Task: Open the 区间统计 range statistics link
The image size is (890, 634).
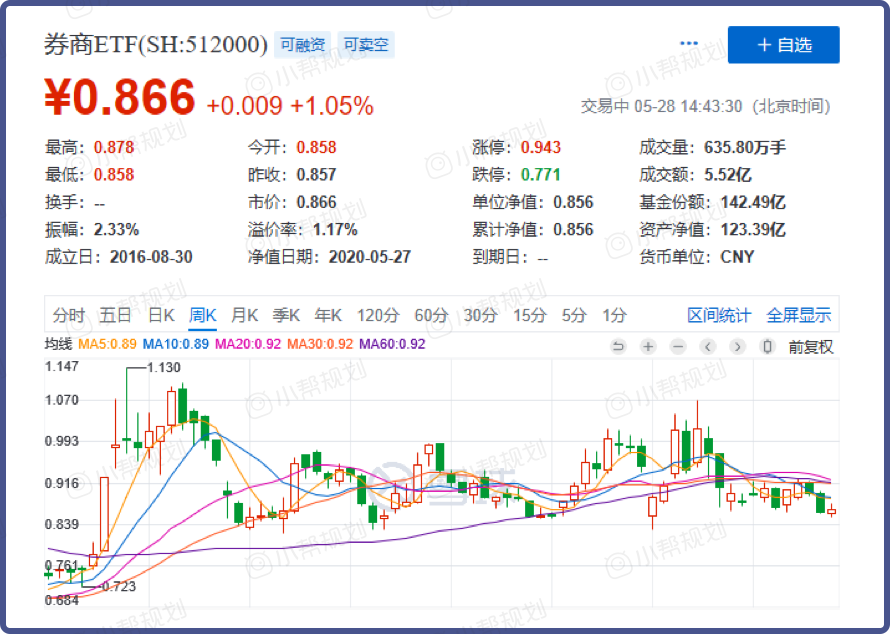Action: click(x=719, y=315)
